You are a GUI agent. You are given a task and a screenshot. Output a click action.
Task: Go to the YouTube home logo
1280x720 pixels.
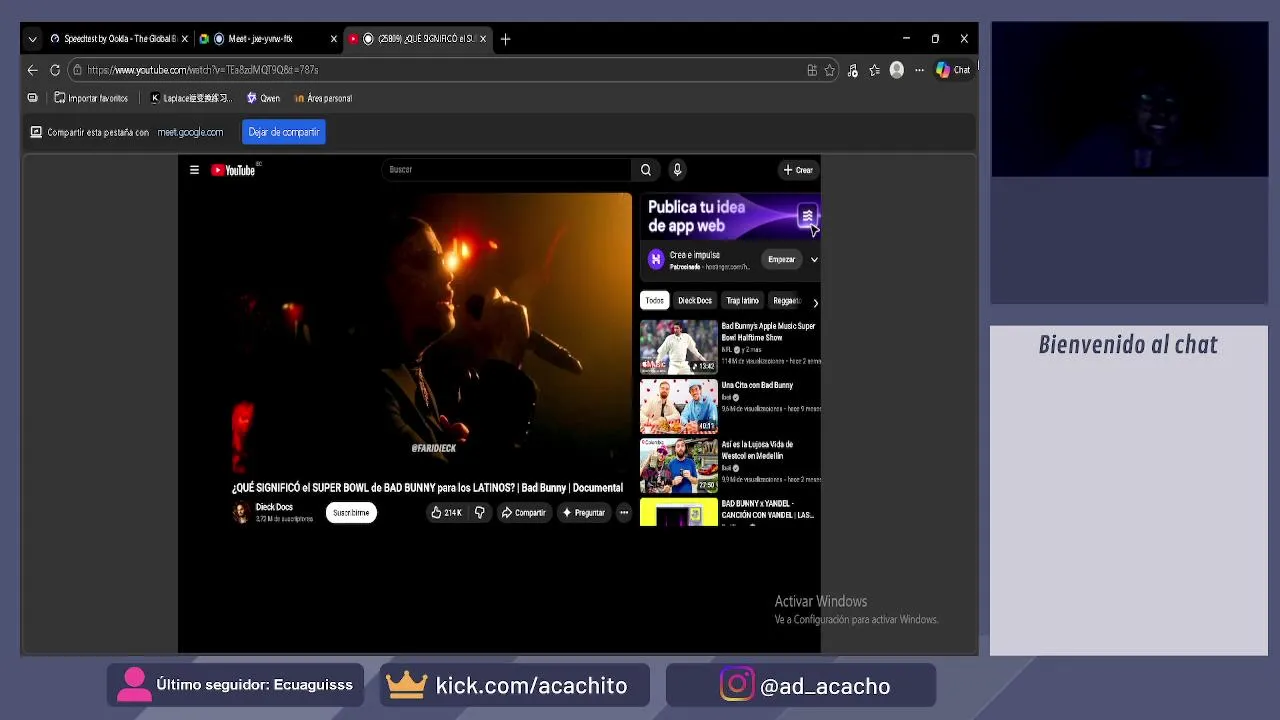pos(234,170)
